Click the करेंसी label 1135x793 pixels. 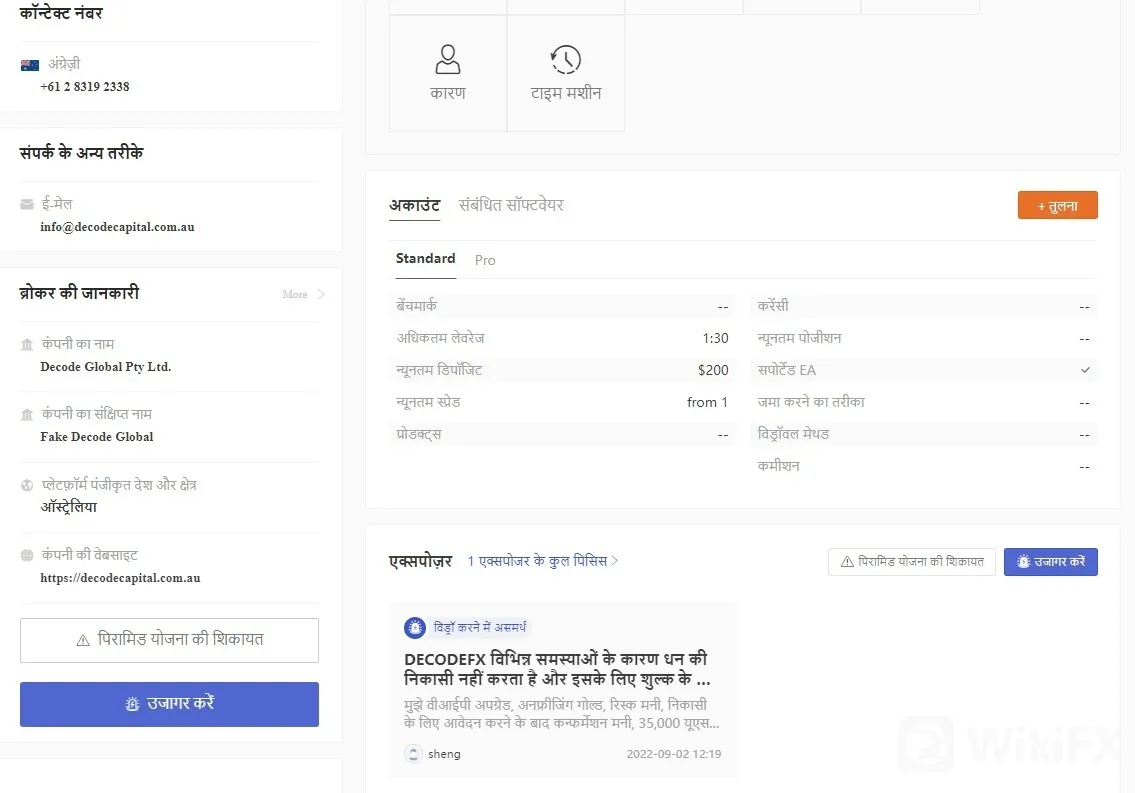[x=773, y=306]
